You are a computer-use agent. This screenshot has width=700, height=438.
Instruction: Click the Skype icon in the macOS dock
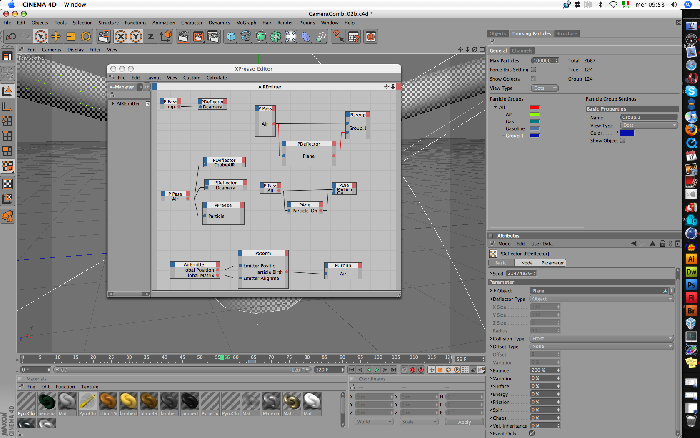(691, 91)
